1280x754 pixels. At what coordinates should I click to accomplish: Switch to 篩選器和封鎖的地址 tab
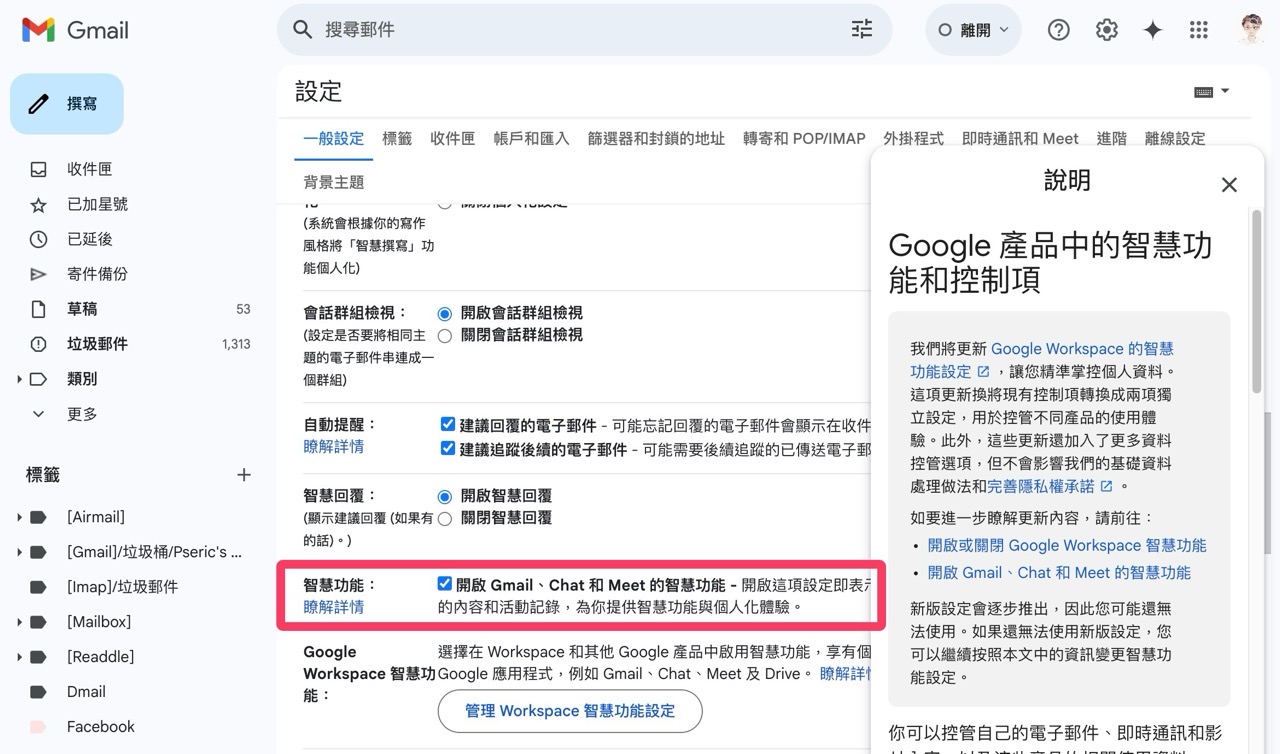click(x=656, y=139)
